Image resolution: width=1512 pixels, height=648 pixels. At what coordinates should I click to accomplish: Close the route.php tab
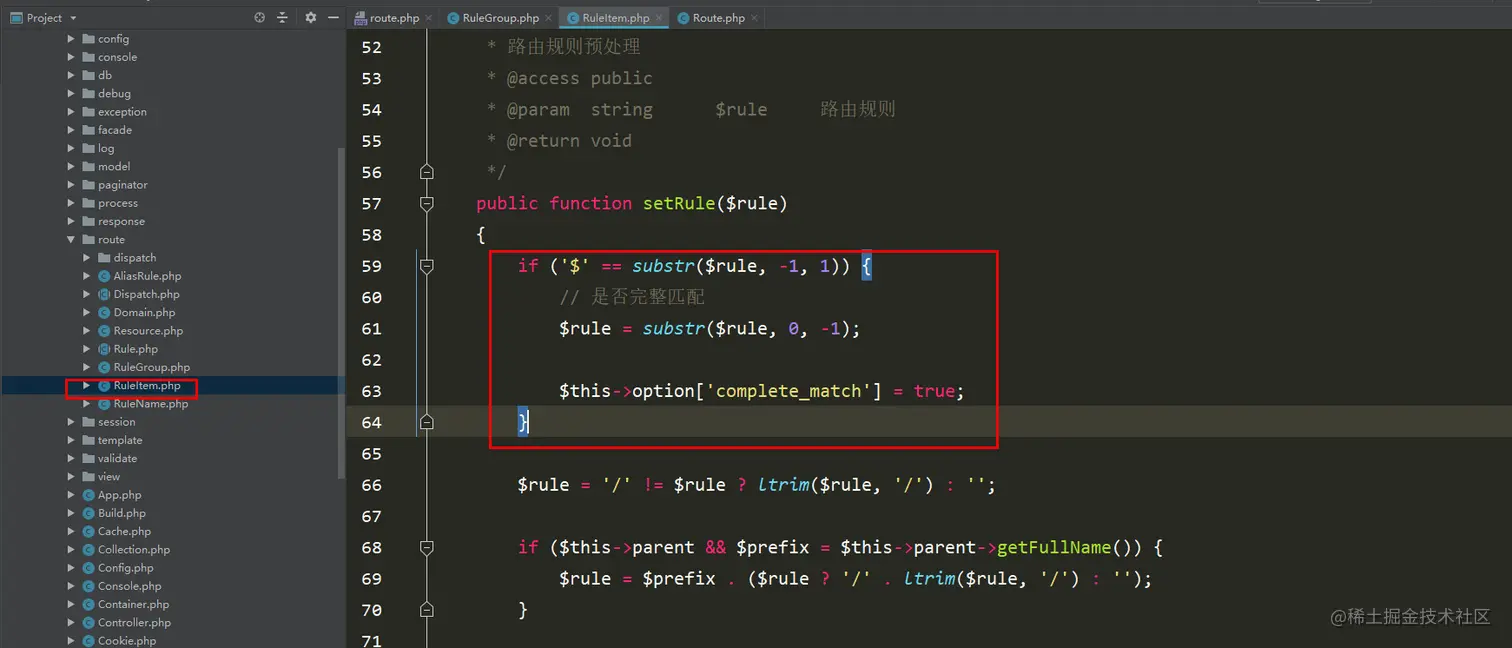click(x=429, y=18)
